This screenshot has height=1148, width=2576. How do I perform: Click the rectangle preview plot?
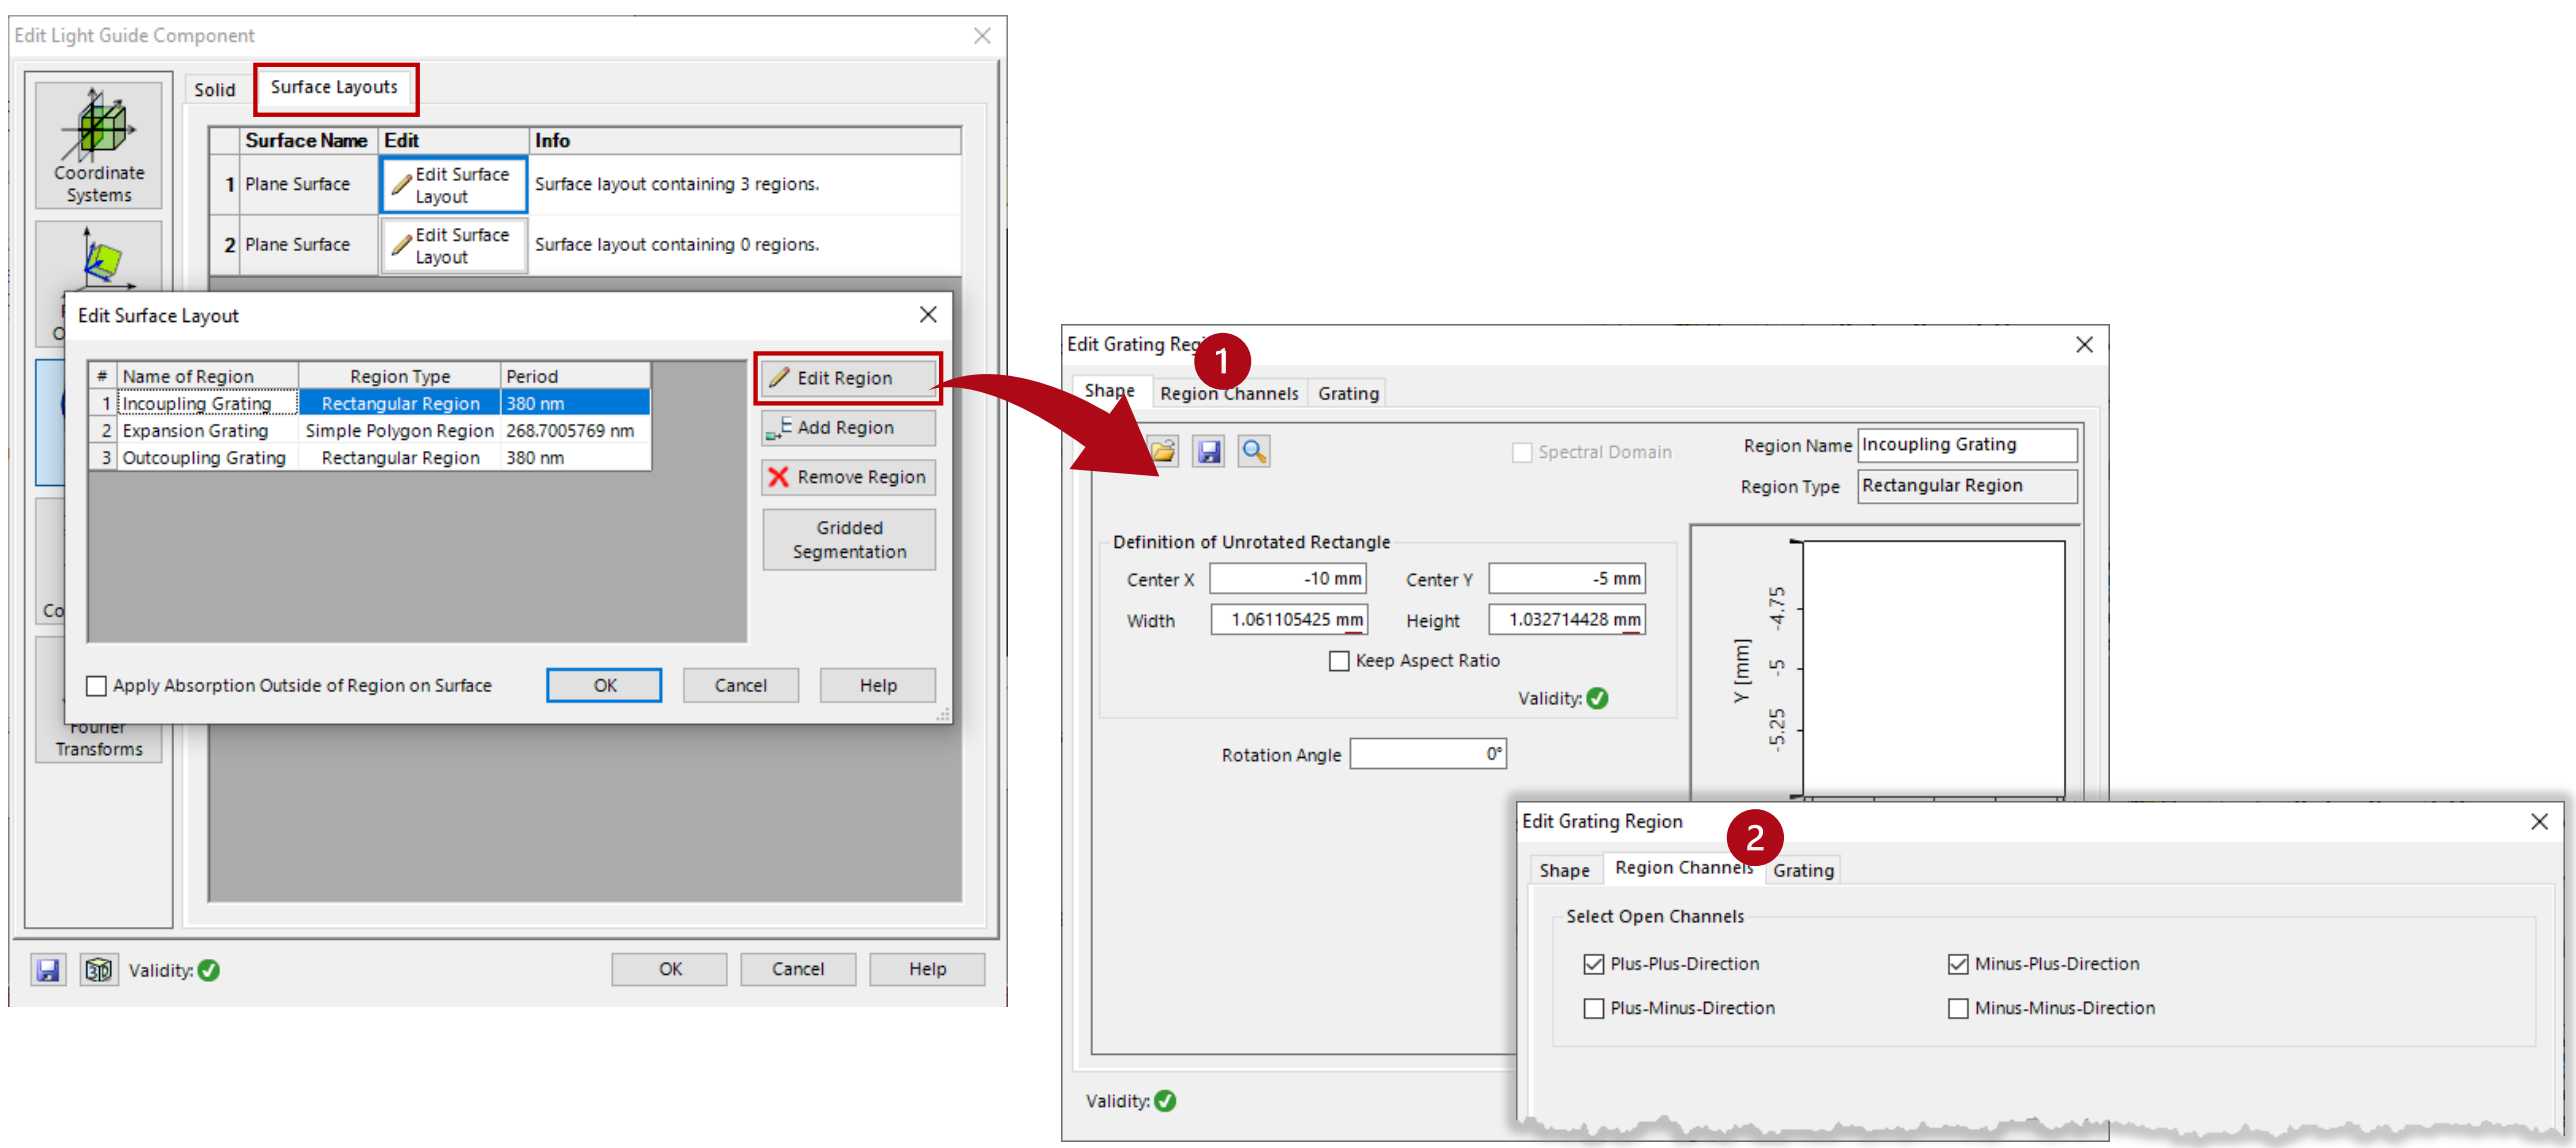click(x=1933, y=669)
